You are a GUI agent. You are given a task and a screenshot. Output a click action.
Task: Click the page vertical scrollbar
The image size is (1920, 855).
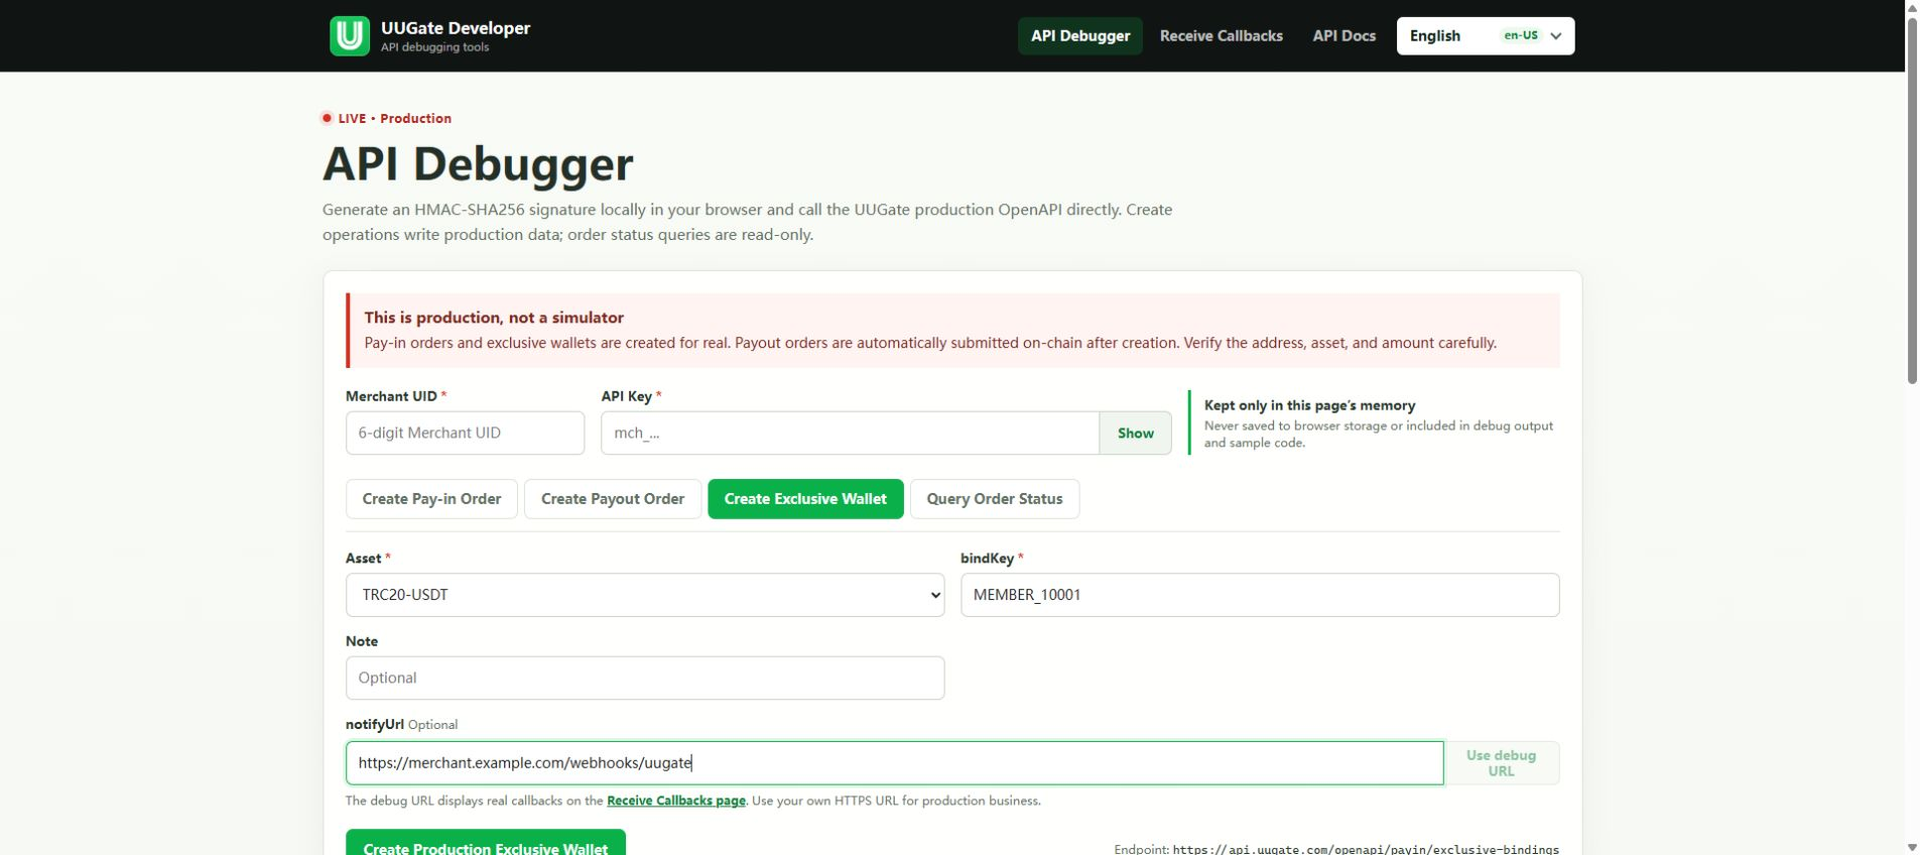tap(1912, 200)
